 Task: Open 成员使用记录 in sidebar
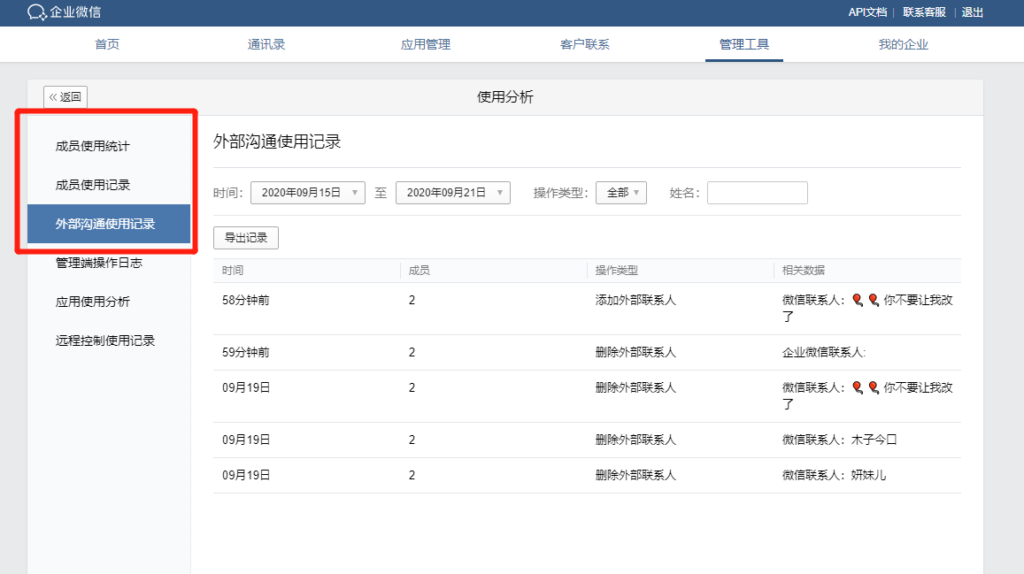pos(93,185)
